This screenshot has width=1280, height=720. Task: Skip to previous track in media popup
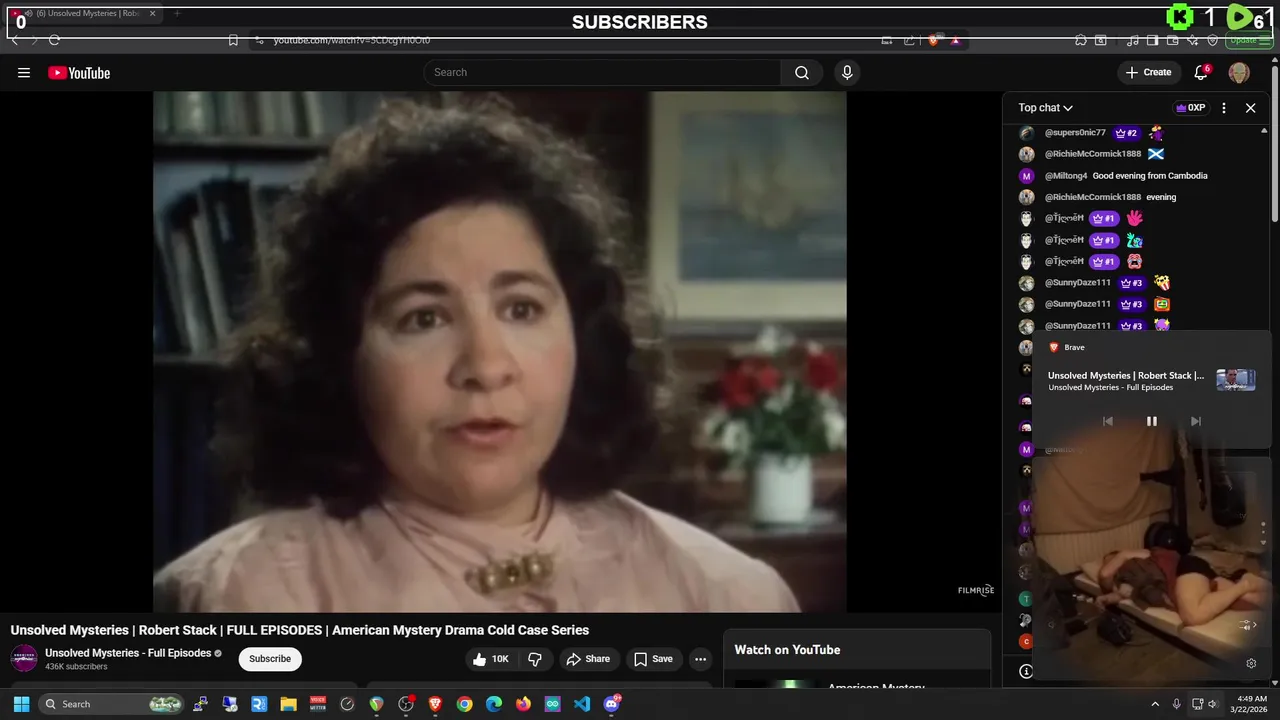(x=1107, y=421)
